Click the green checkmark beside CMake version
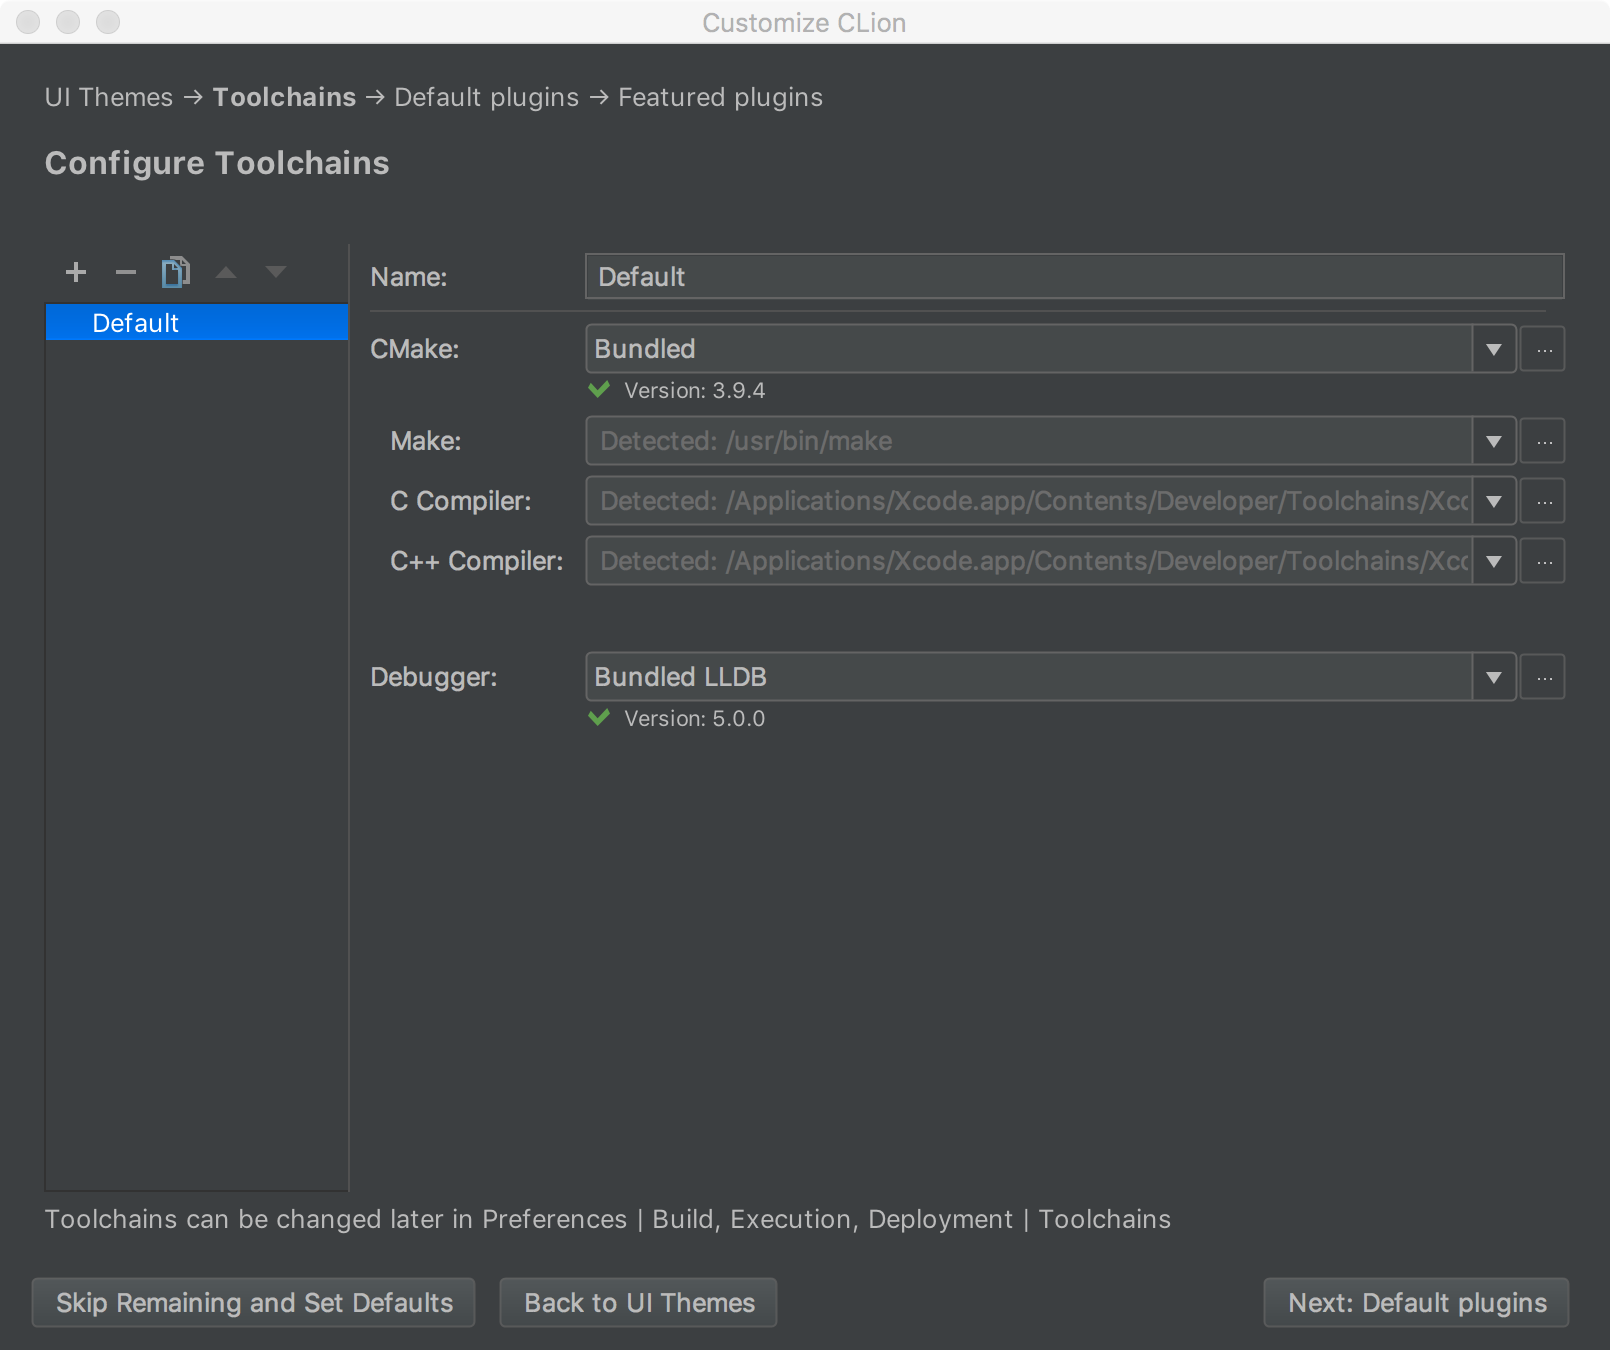The image size is (1610, 1350). click(599, 389)
